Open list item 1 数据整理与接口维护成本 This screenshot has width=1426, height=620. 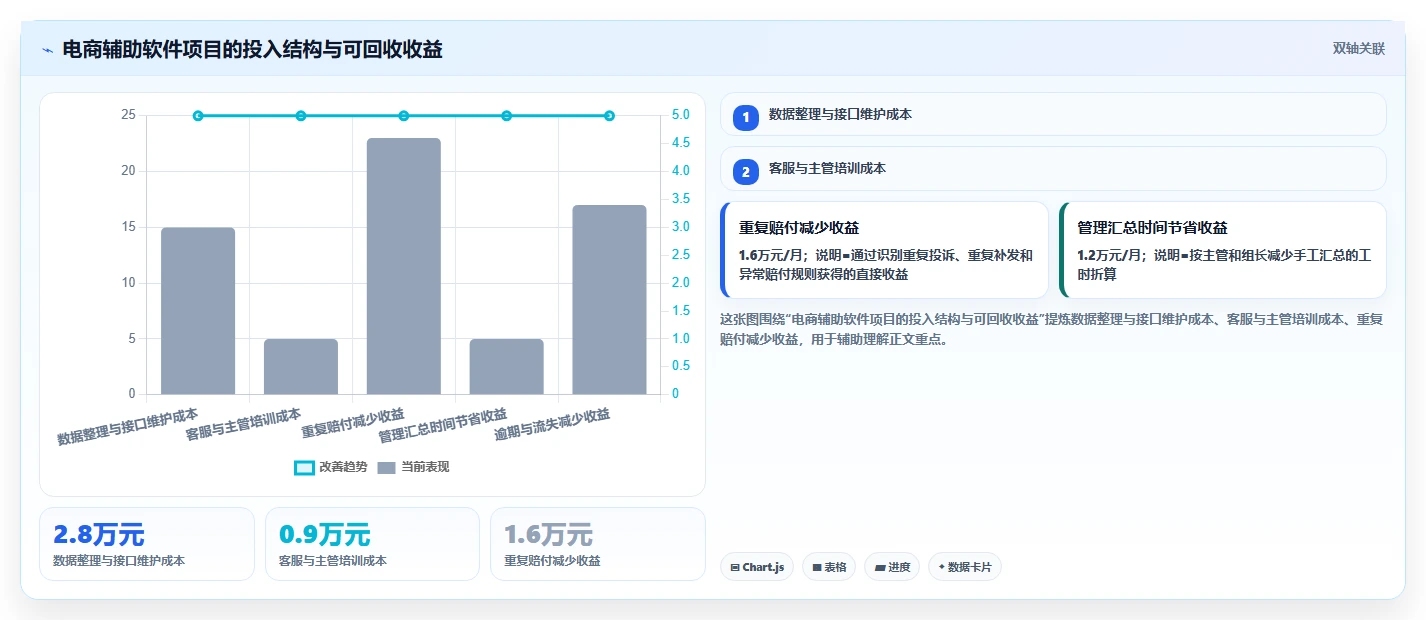[1053, 114]
